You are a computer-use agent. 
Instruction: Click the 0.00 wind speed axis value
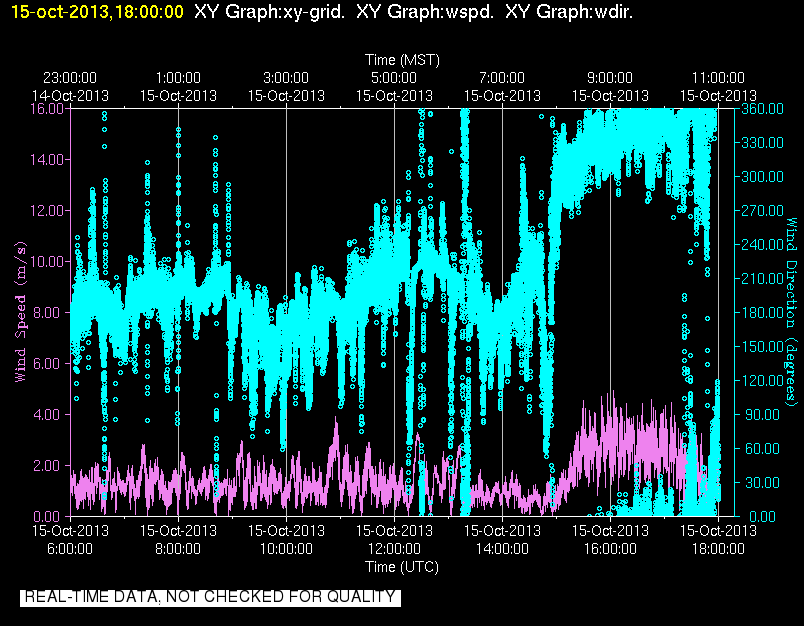point(47,516)
